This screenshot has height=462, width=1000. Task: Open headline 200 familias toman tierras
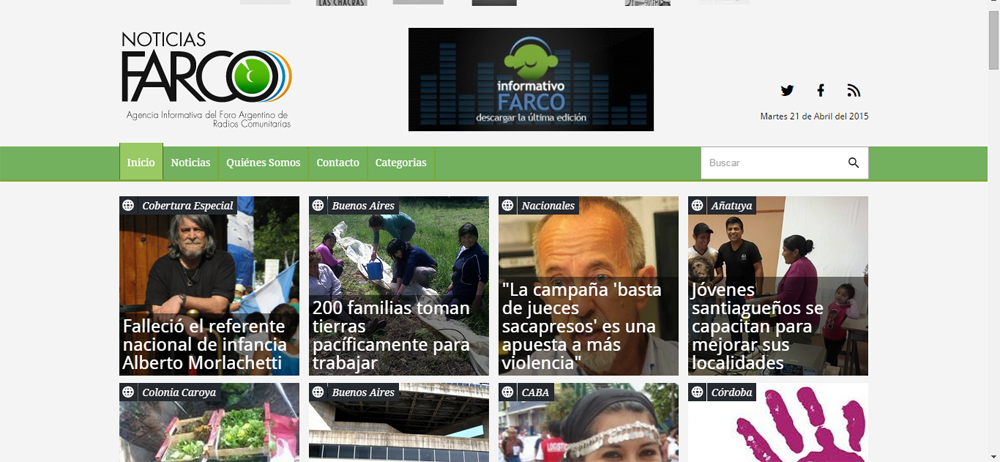coord(391,336)
